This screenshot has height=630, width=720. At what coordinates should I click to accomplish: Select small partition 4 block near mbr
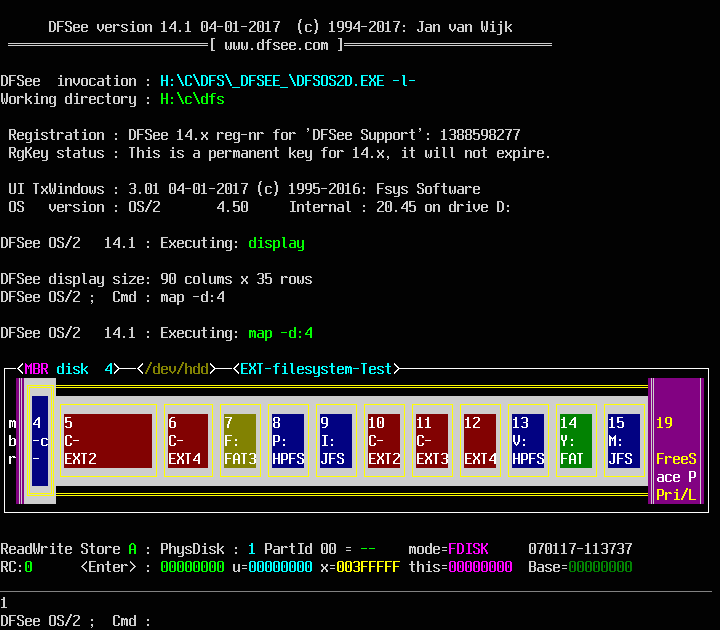click(x=40, y=441)
